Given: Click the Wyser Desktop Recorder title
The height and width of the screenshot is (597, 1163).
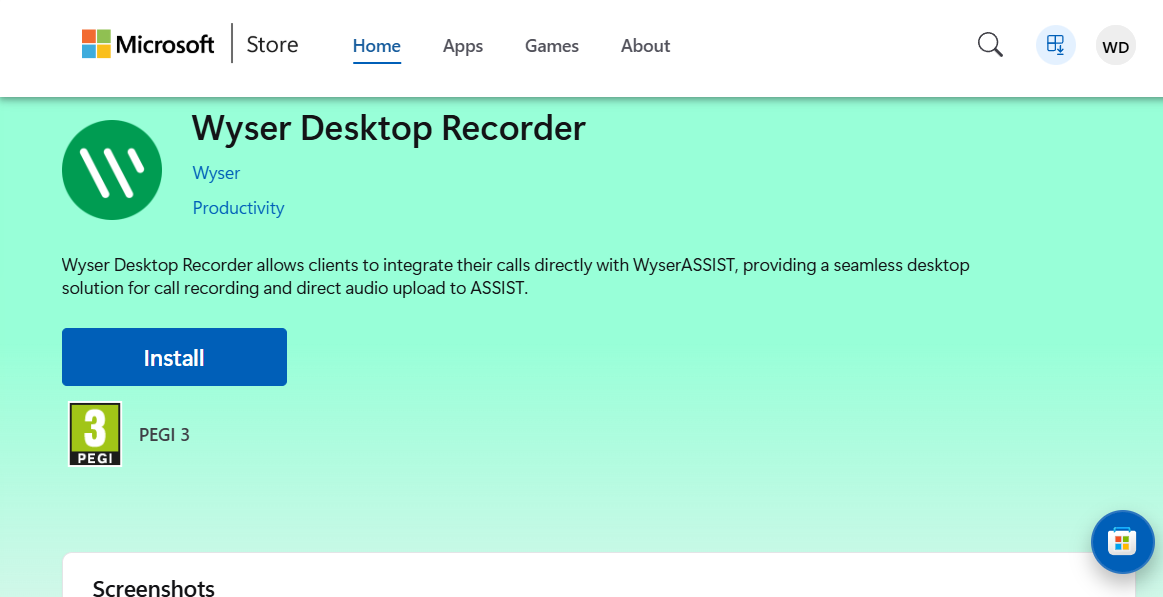Looking at the screenshot, I should tap(389, 128).
